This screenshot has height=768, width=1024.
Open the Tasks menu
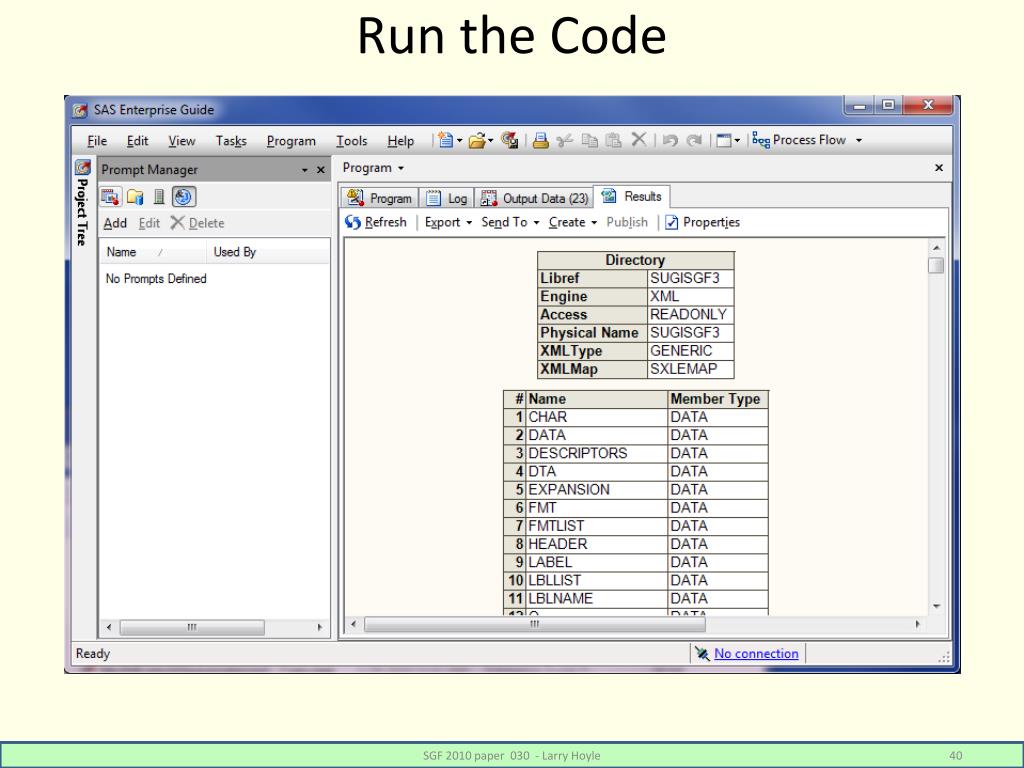tap(231, 141)
